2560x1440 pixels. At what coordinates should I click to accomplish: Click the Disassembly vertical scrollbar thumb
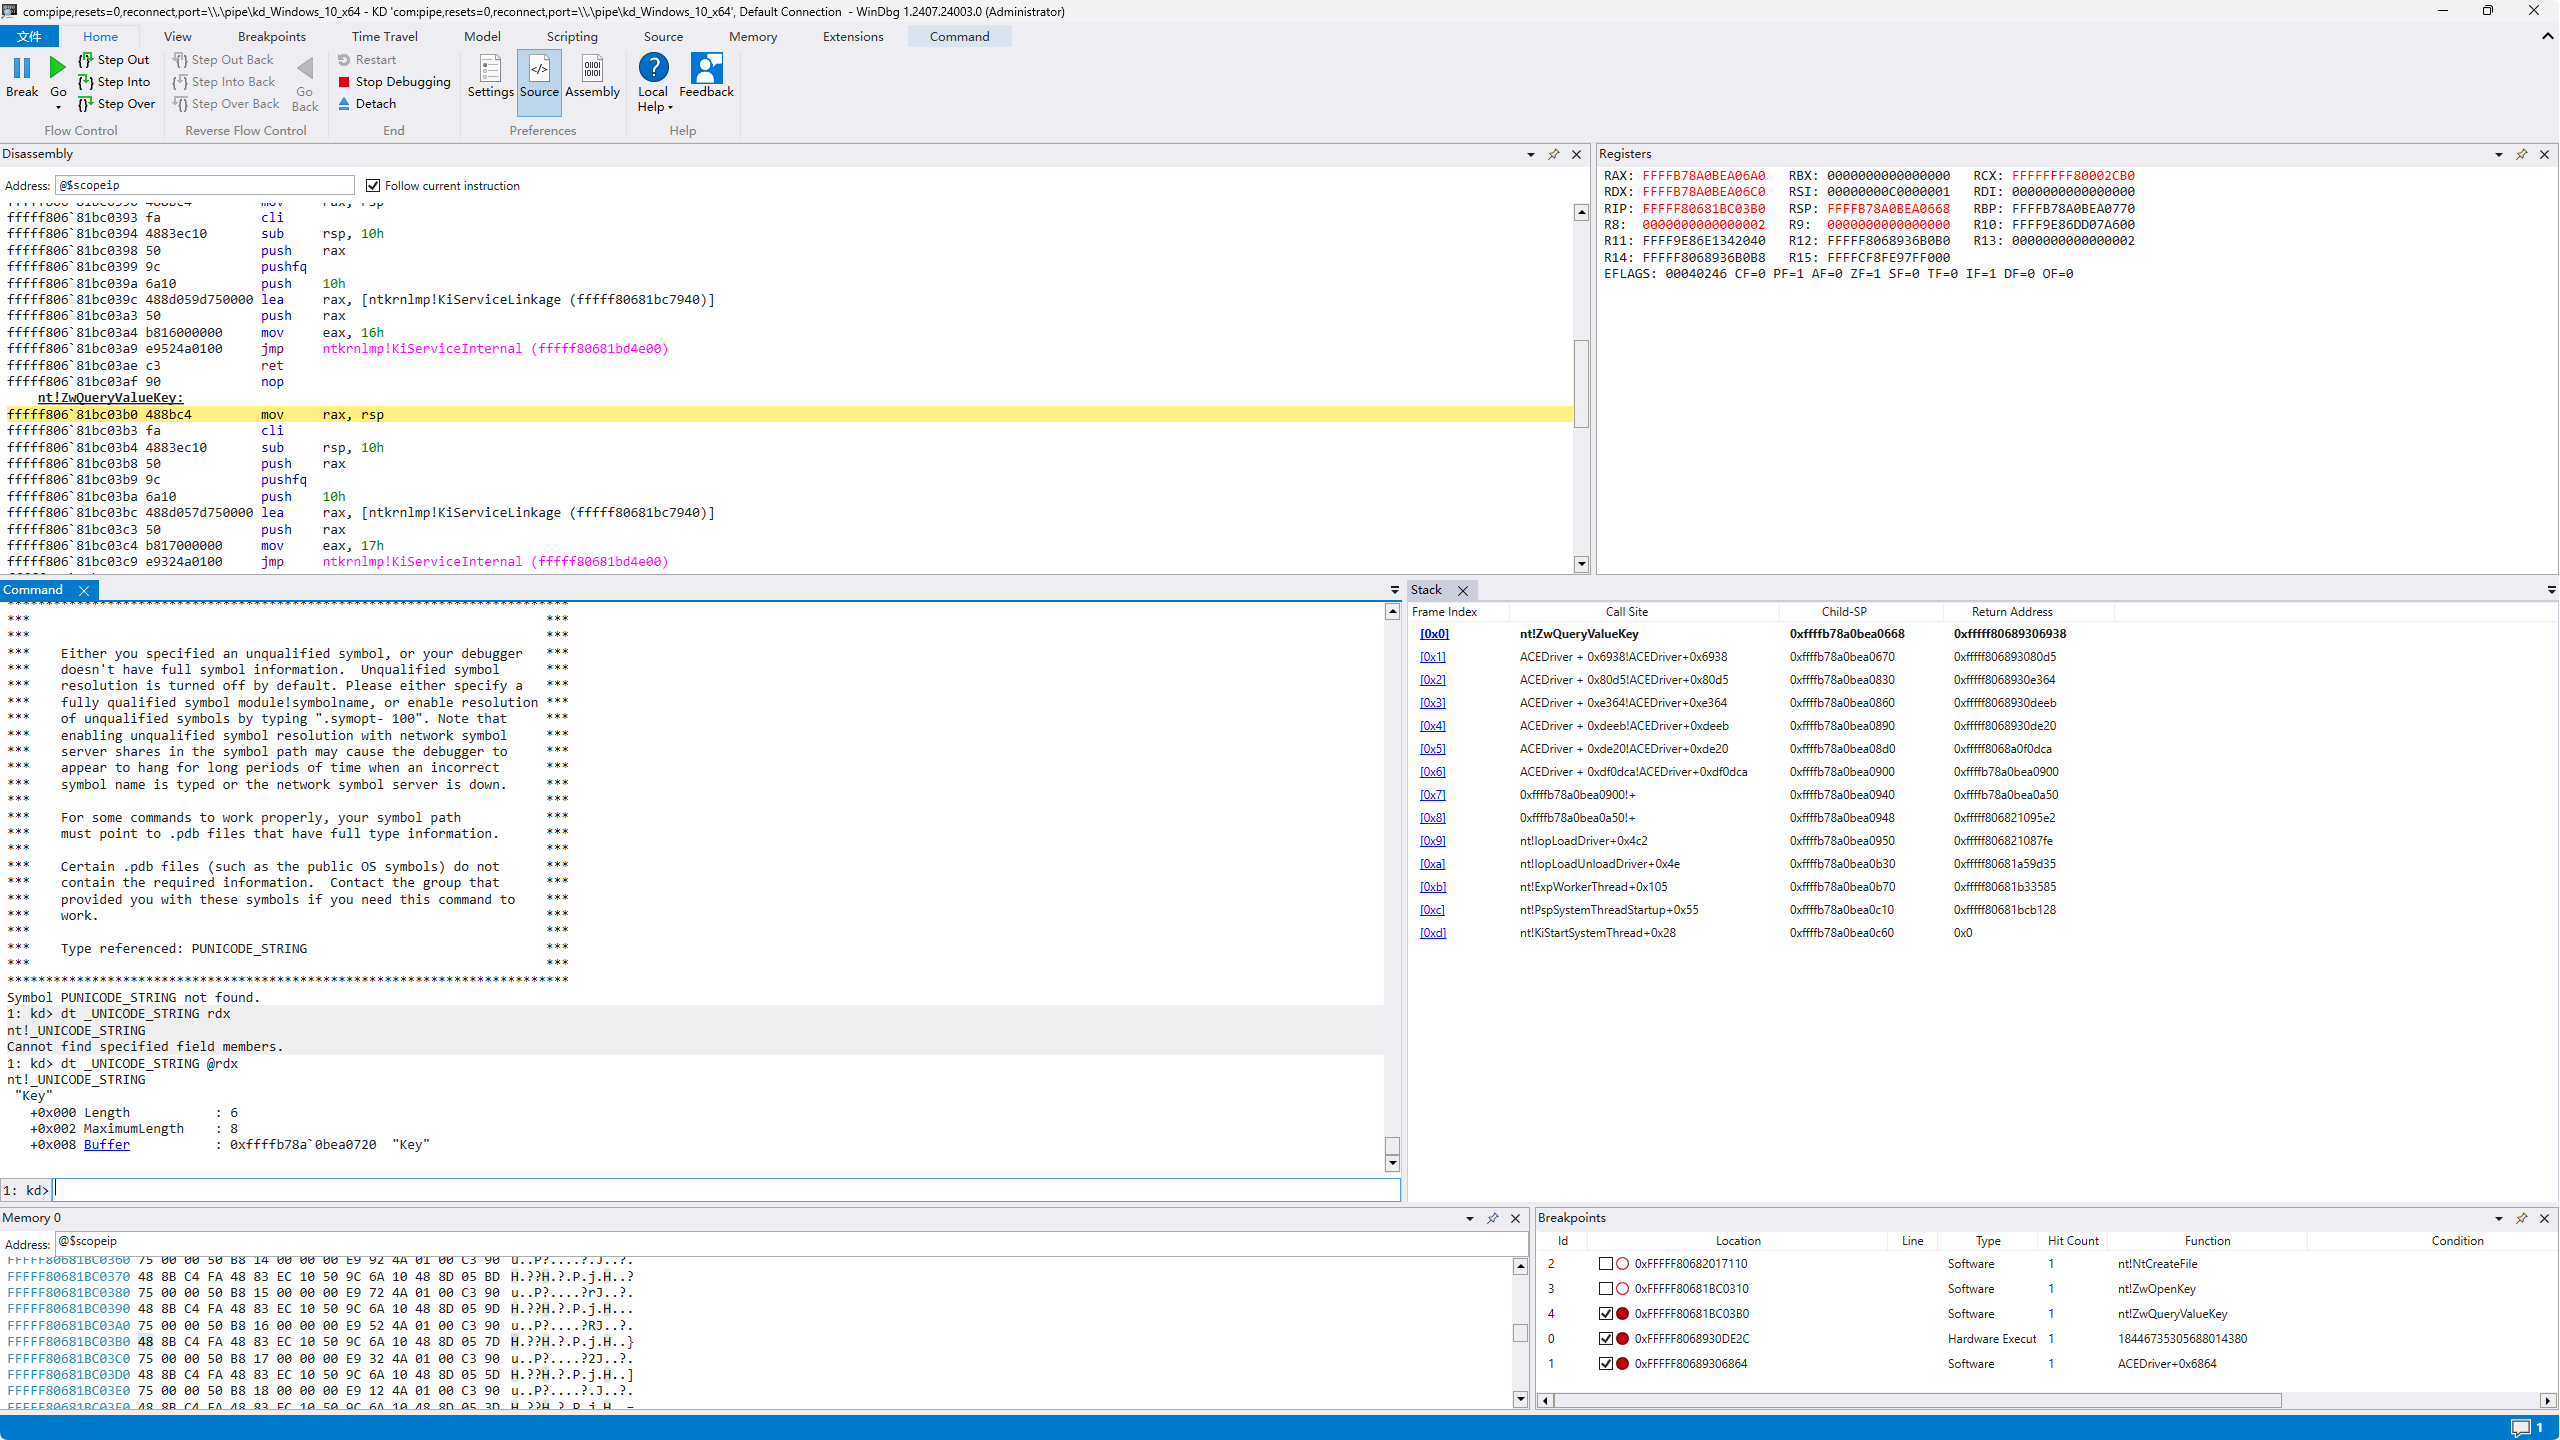[x=1581, y=384]
